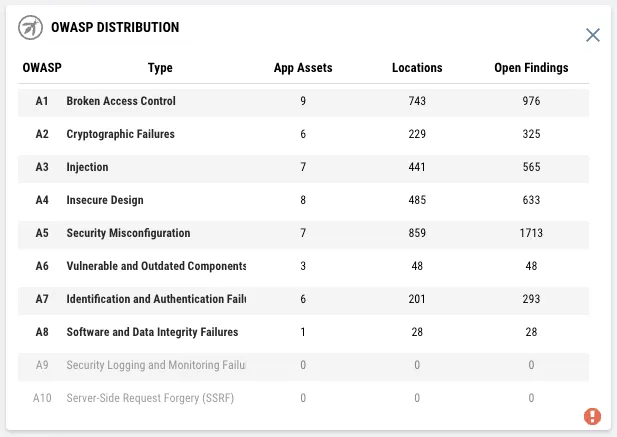Click the 229 locations value
617x437 pixels.
(417, 134)
